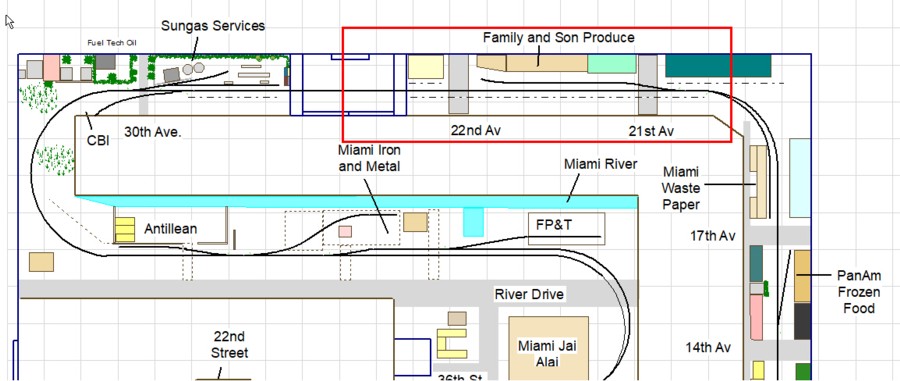Click the Family and Son Produce label
The height and width of the screenshot is (381, 900).
tap(558, 37)
